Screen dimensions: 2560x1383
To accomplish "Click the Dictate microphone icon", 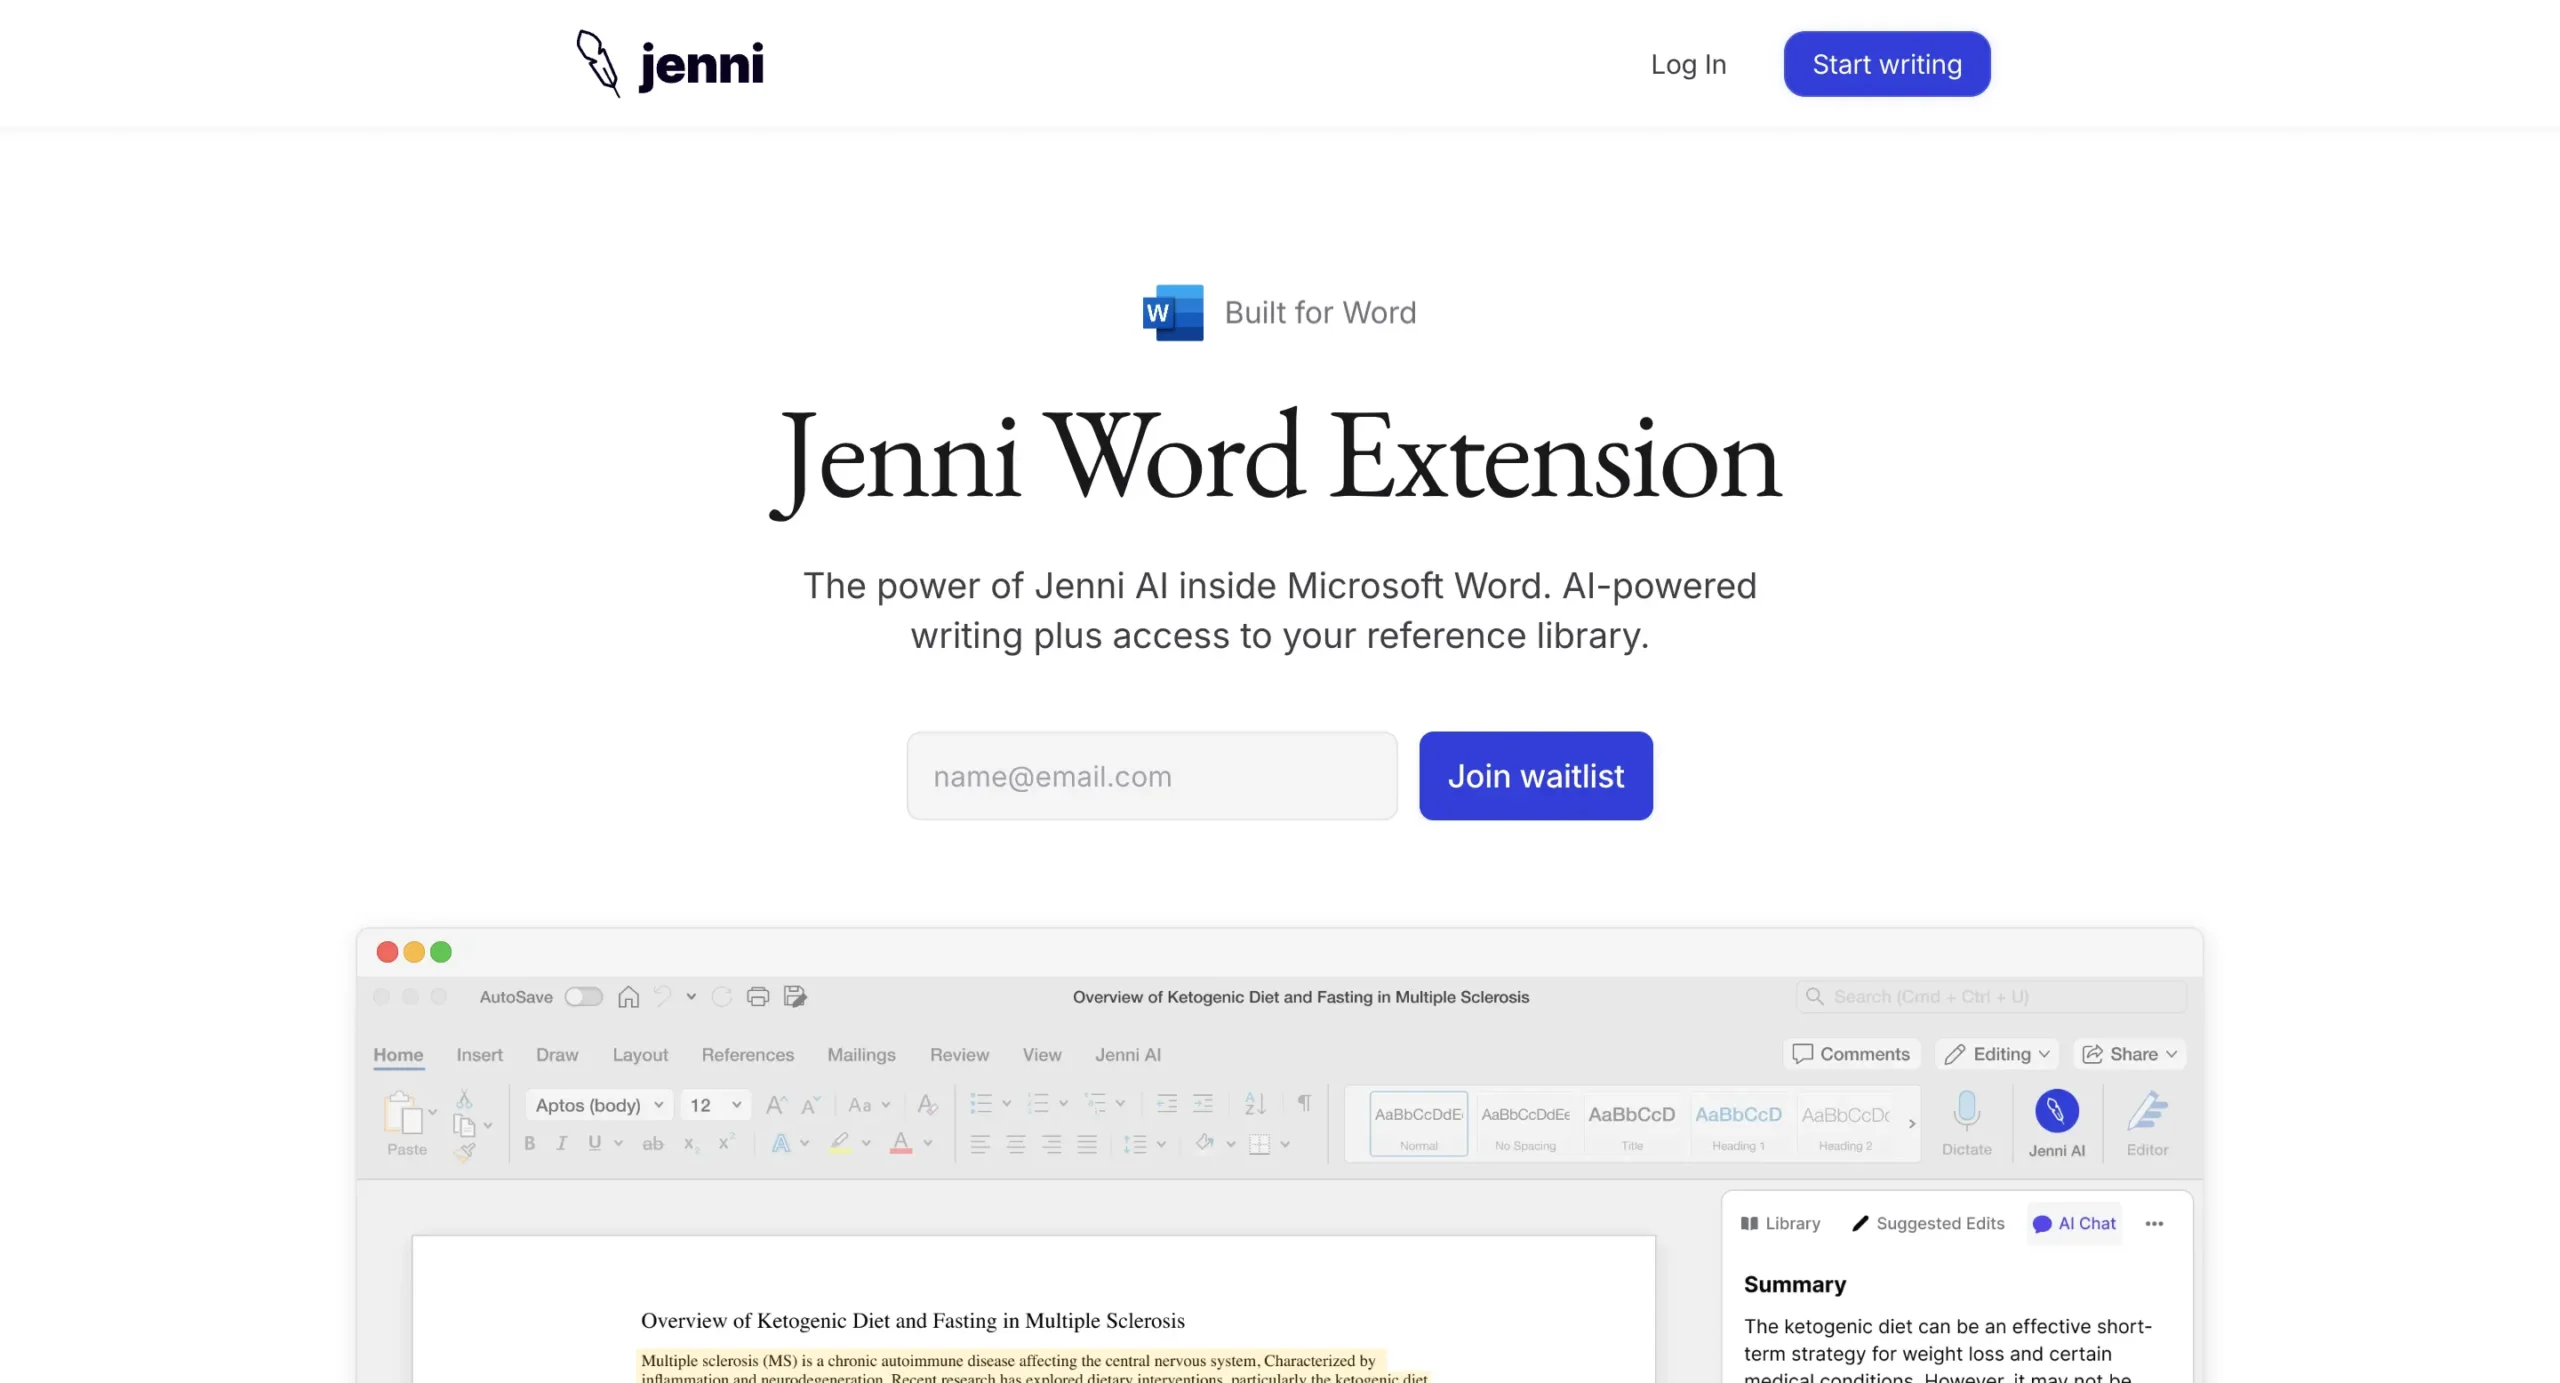I will pyautogui.click(x=1966, y=1111).
